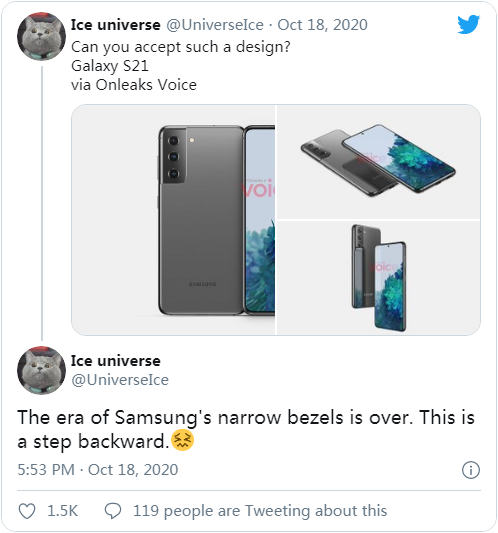Click the Twitter bird logo icon
Image resolution: width=498 pixels, height=533 pixels.
(x=468, y=24)
